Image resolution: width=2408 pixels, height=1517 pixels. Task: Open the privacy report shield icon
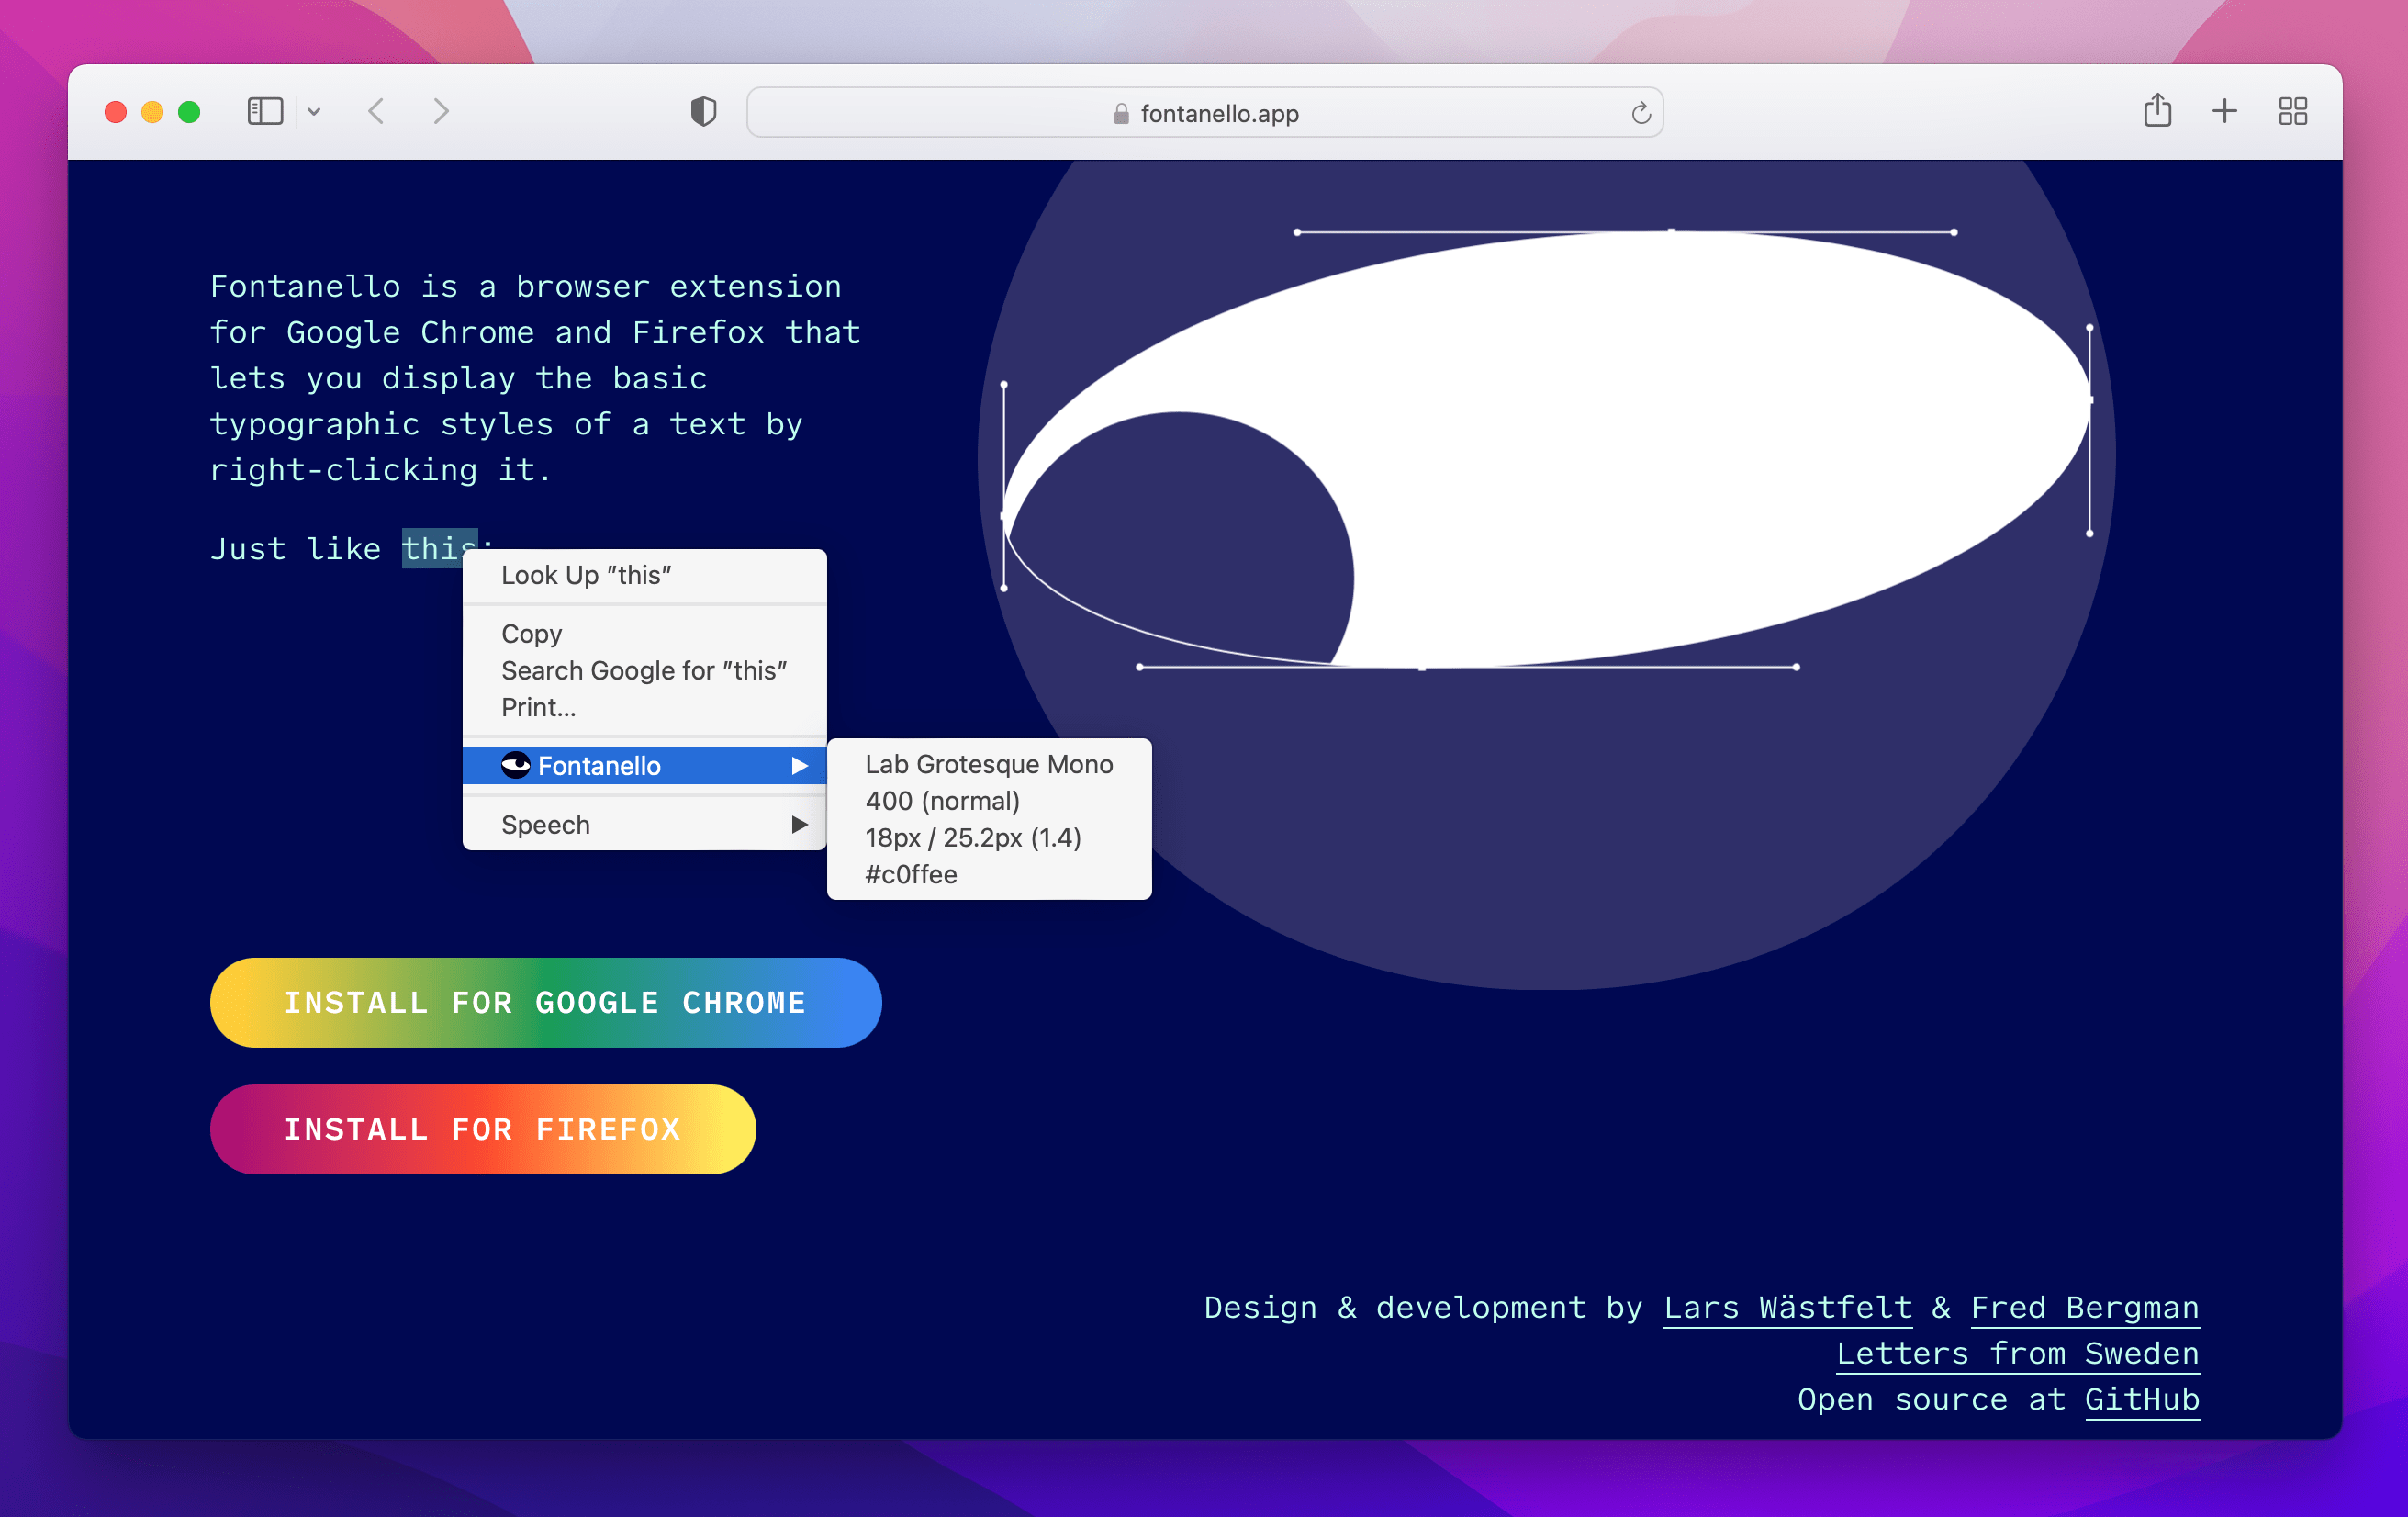pos(703,111)
